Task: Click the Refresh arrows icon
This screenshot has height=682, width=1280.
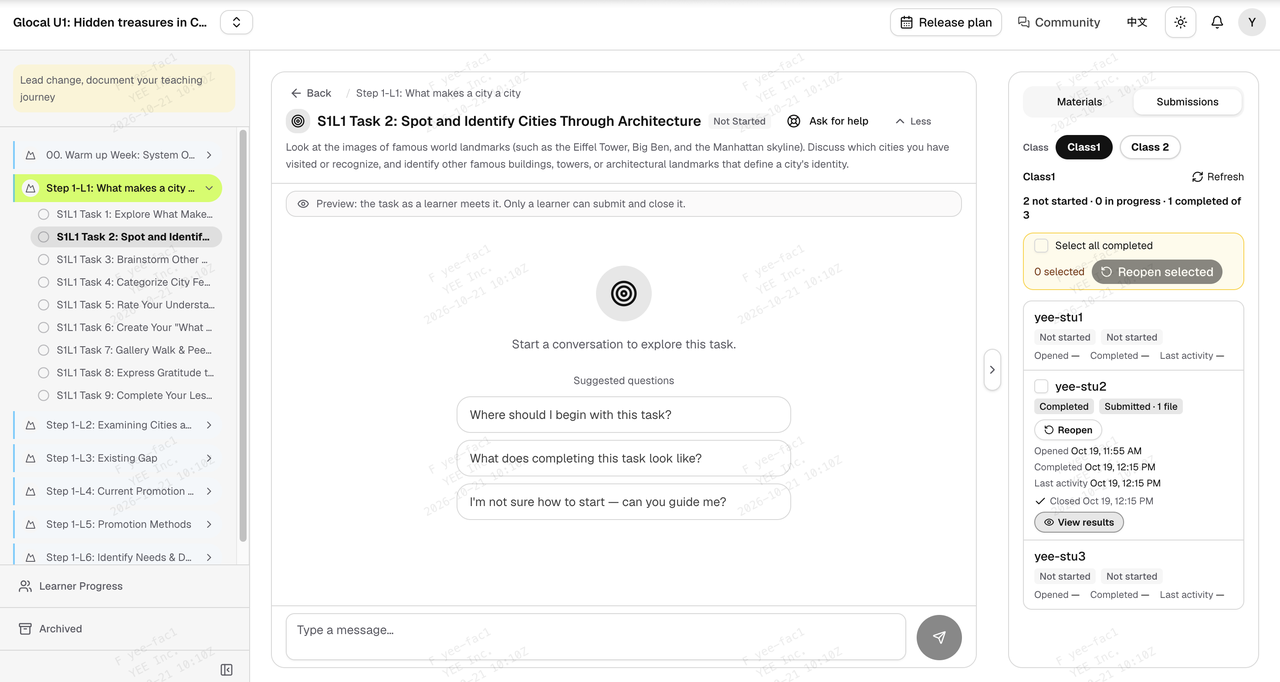Action: (x=1198, y=177)
